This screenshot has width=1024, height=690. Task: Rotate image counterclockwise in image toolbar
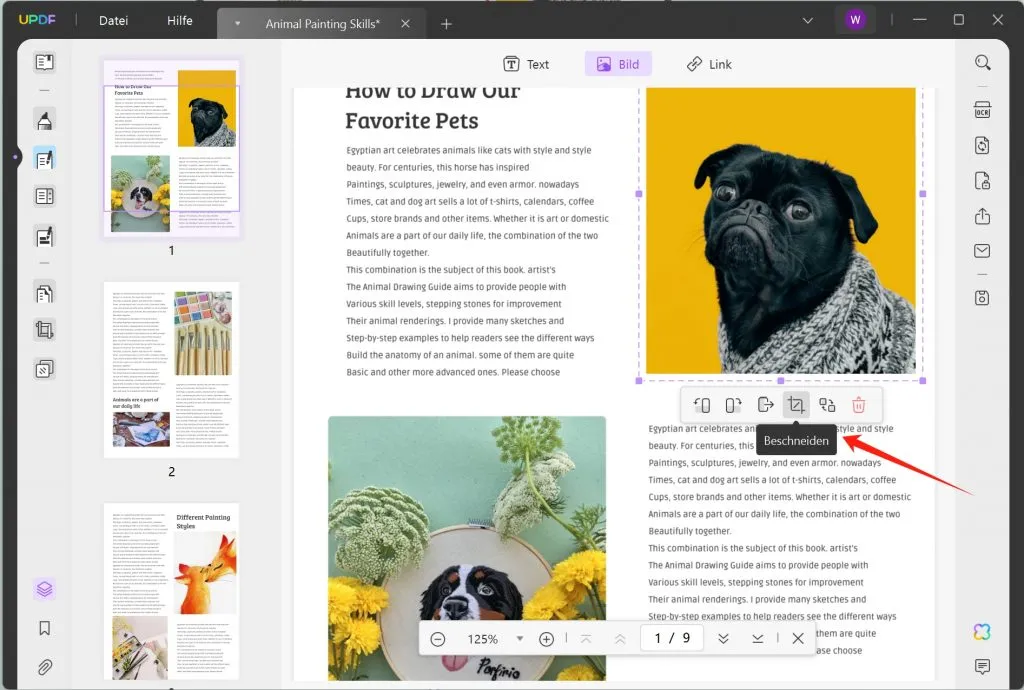point(702,405)
